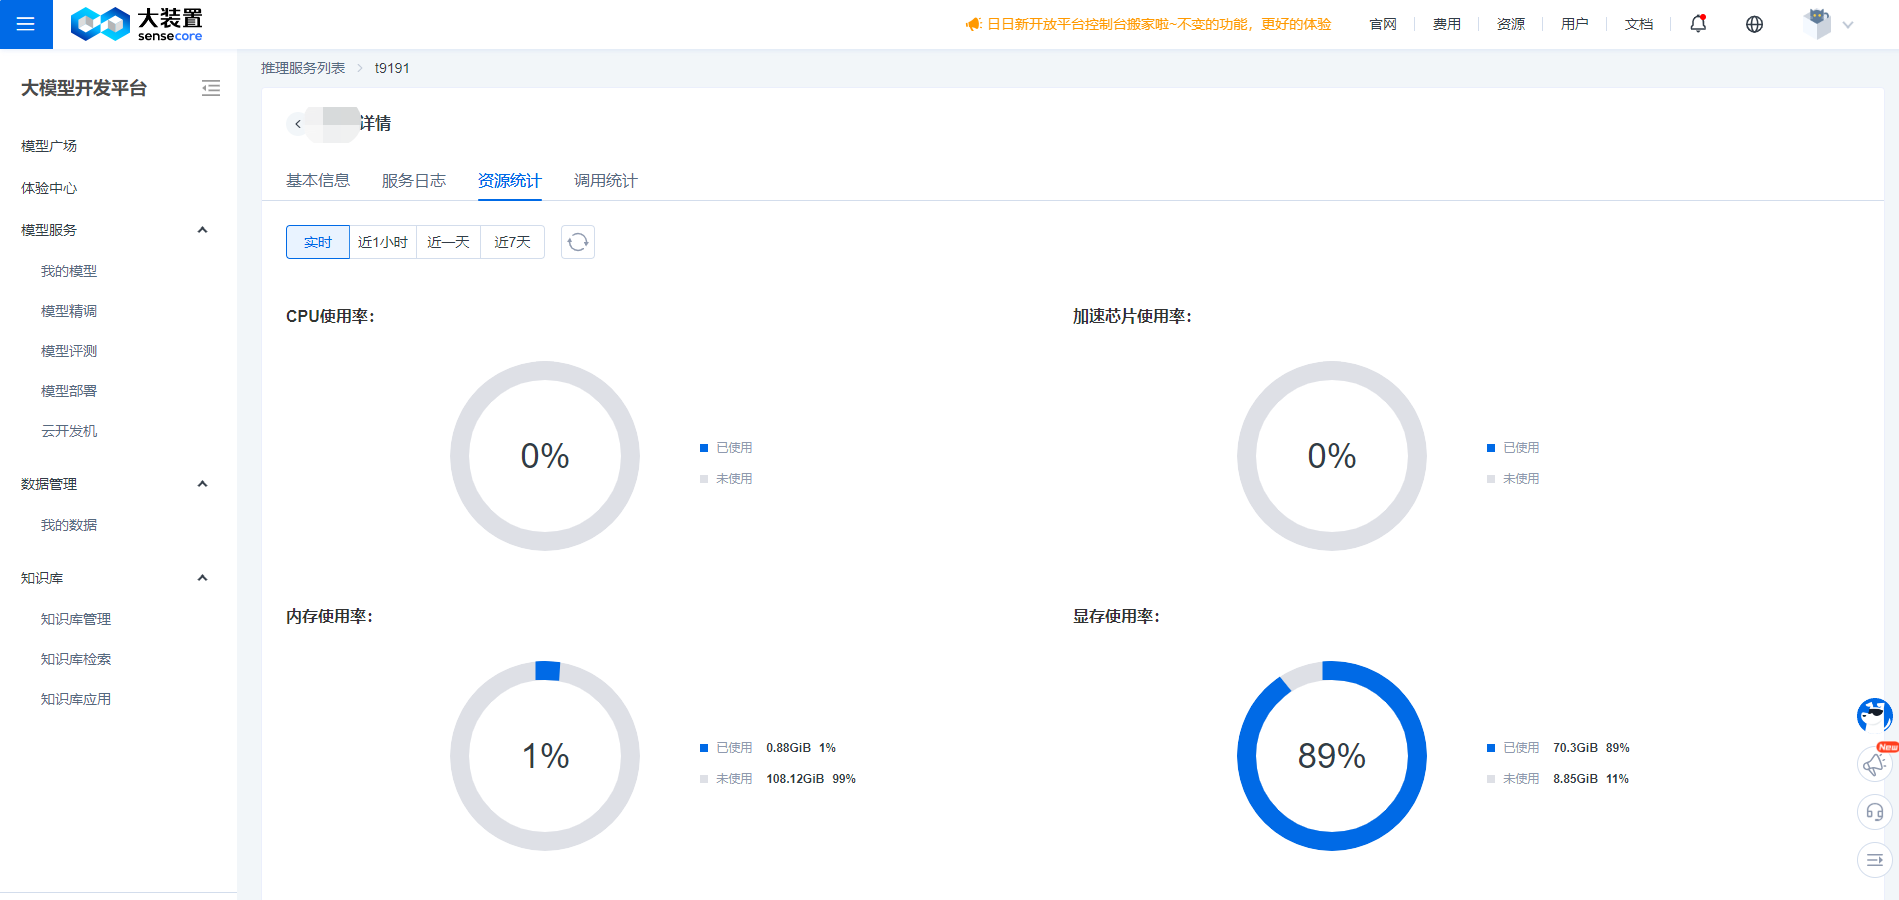Open the language globe icon
The height and width of the screenshot is (900, 1899).
(x=1754, y=24)
